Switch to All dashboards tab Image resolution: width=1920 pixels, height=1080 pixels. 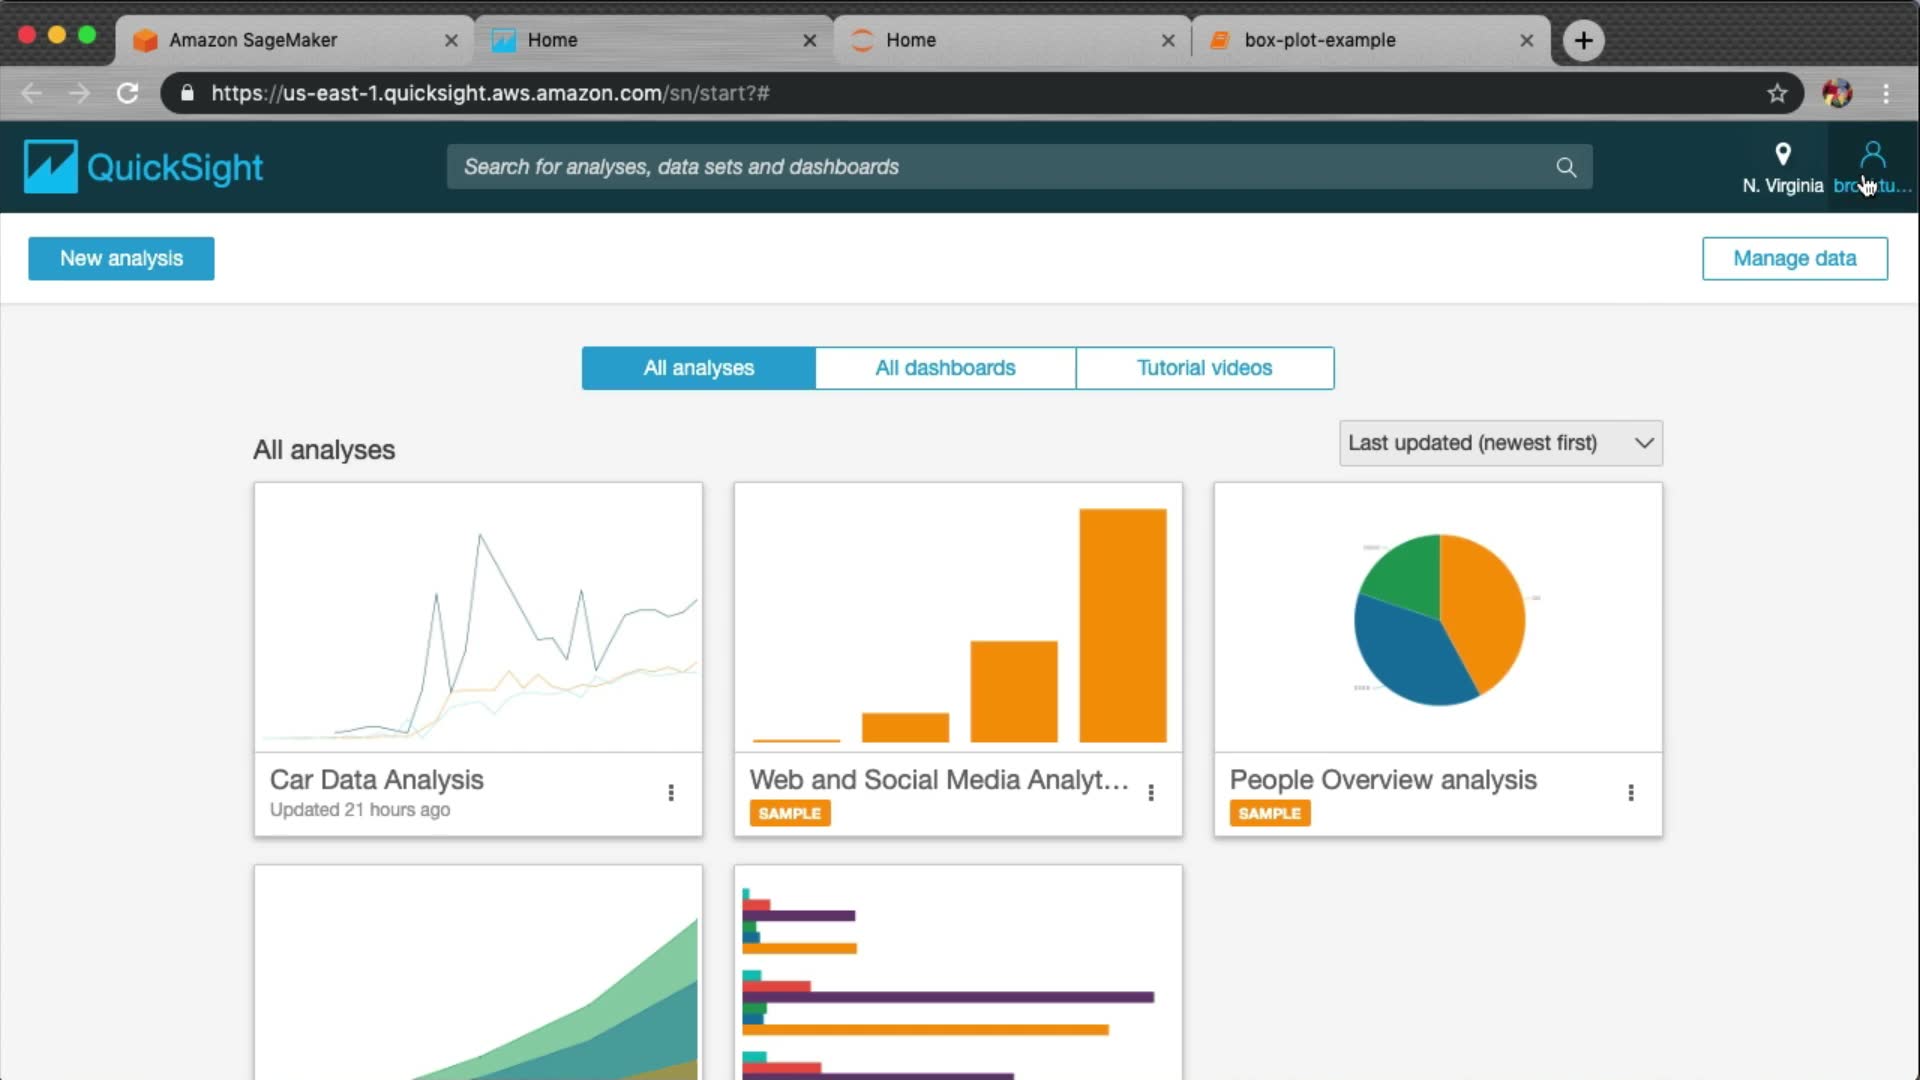tap(945, 368)
